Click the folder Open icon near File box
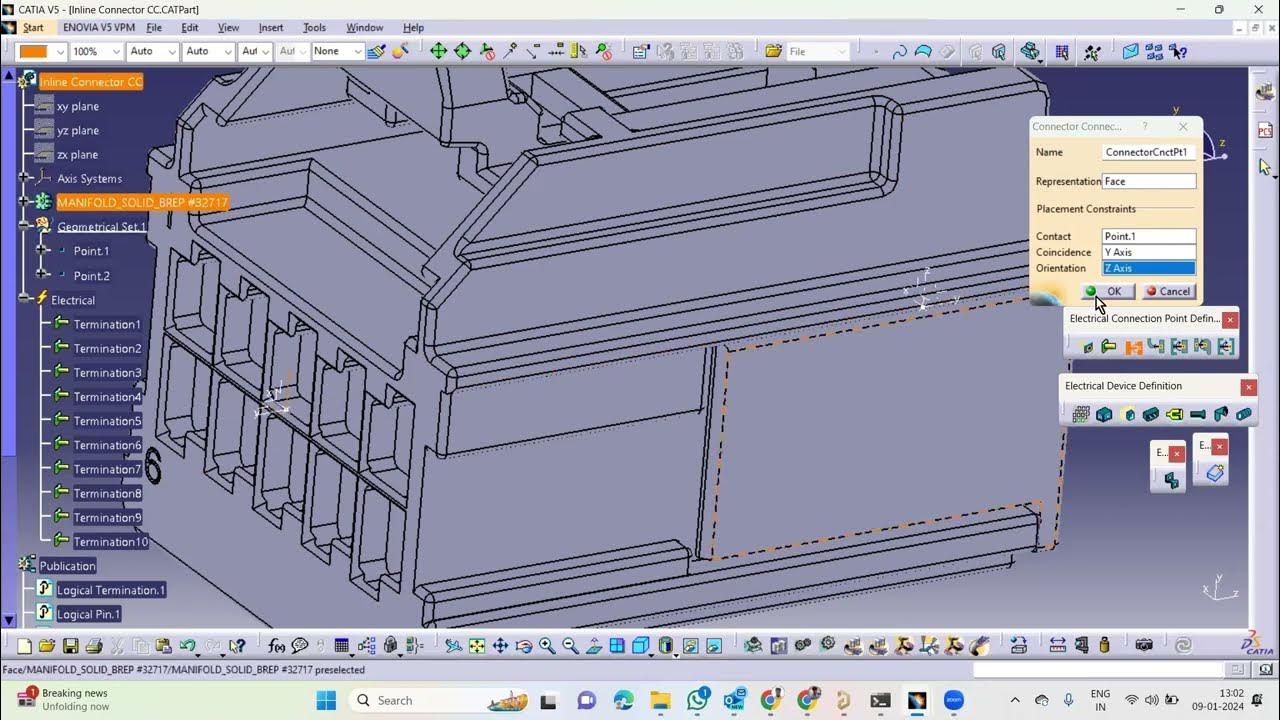The width and height of the screenshot is (1280, 720). (x=773, y=51)
